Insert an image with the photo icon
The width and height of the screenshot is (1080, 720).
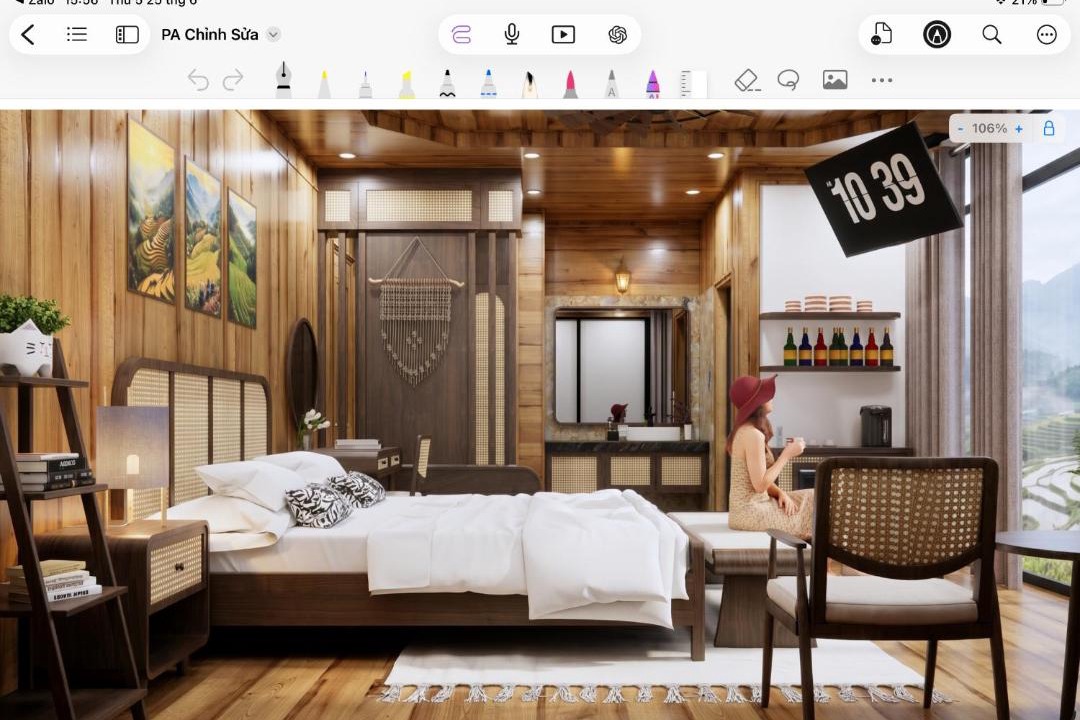click(x=835, y=80)
